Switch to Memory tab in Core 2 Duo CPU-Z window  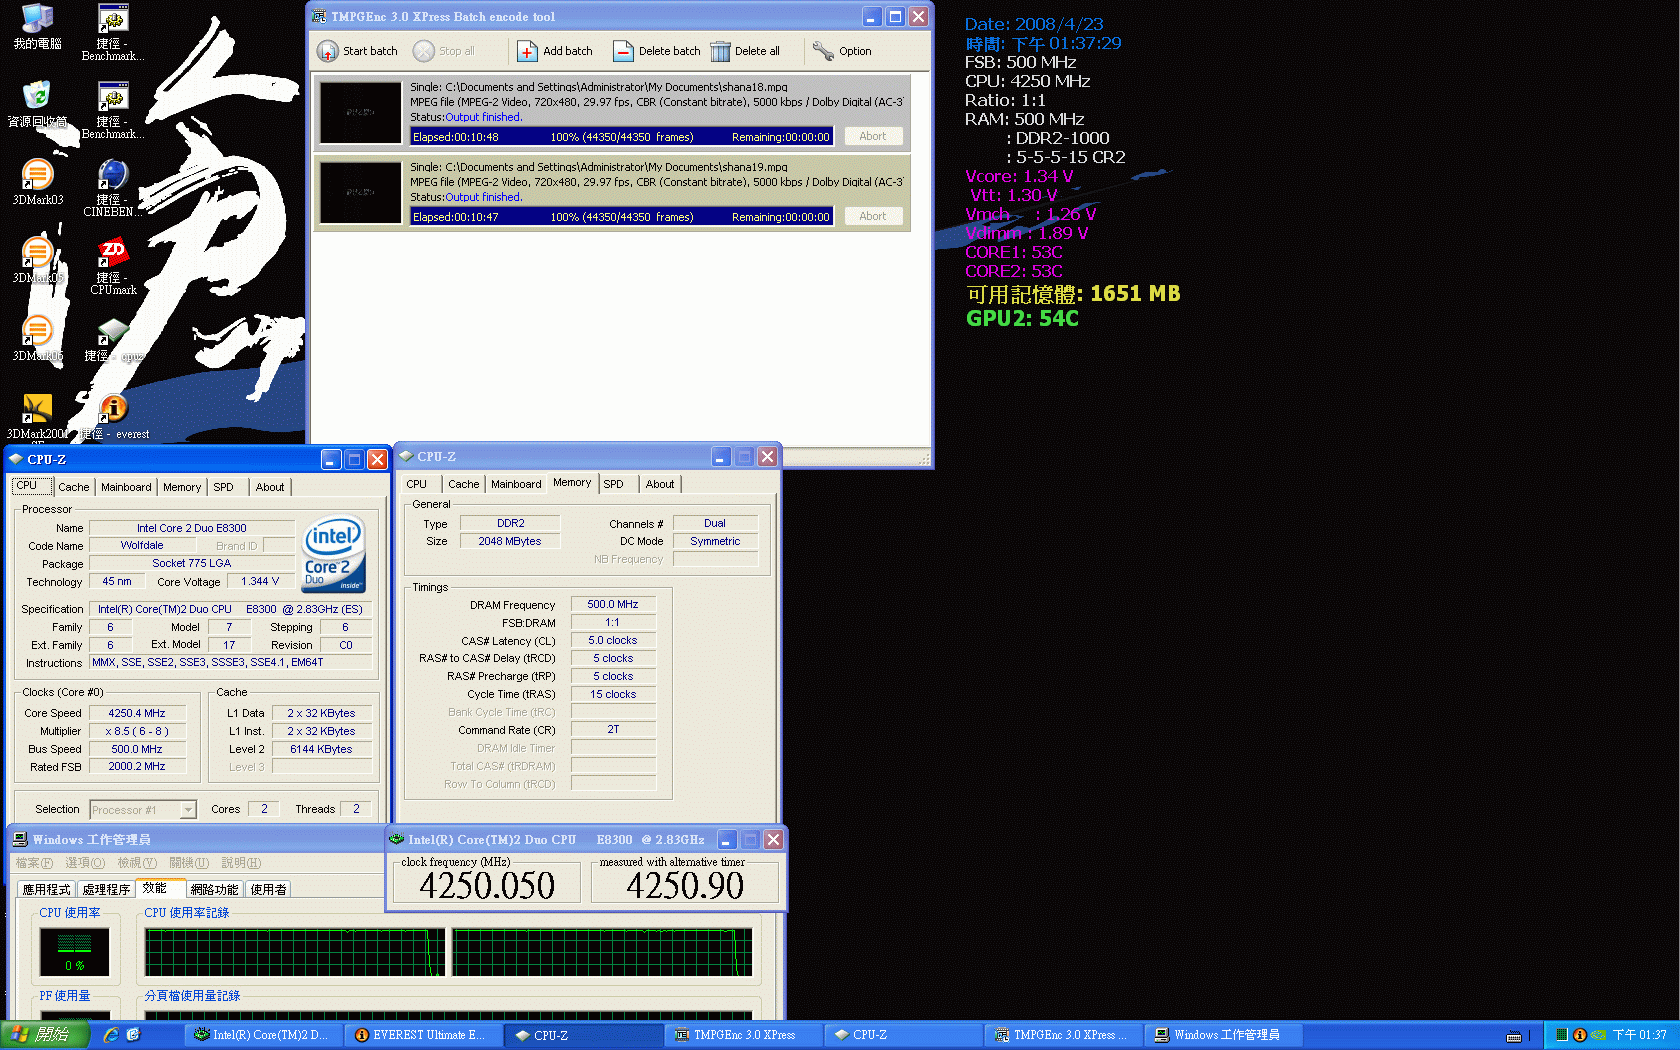(x=182, y=487)
